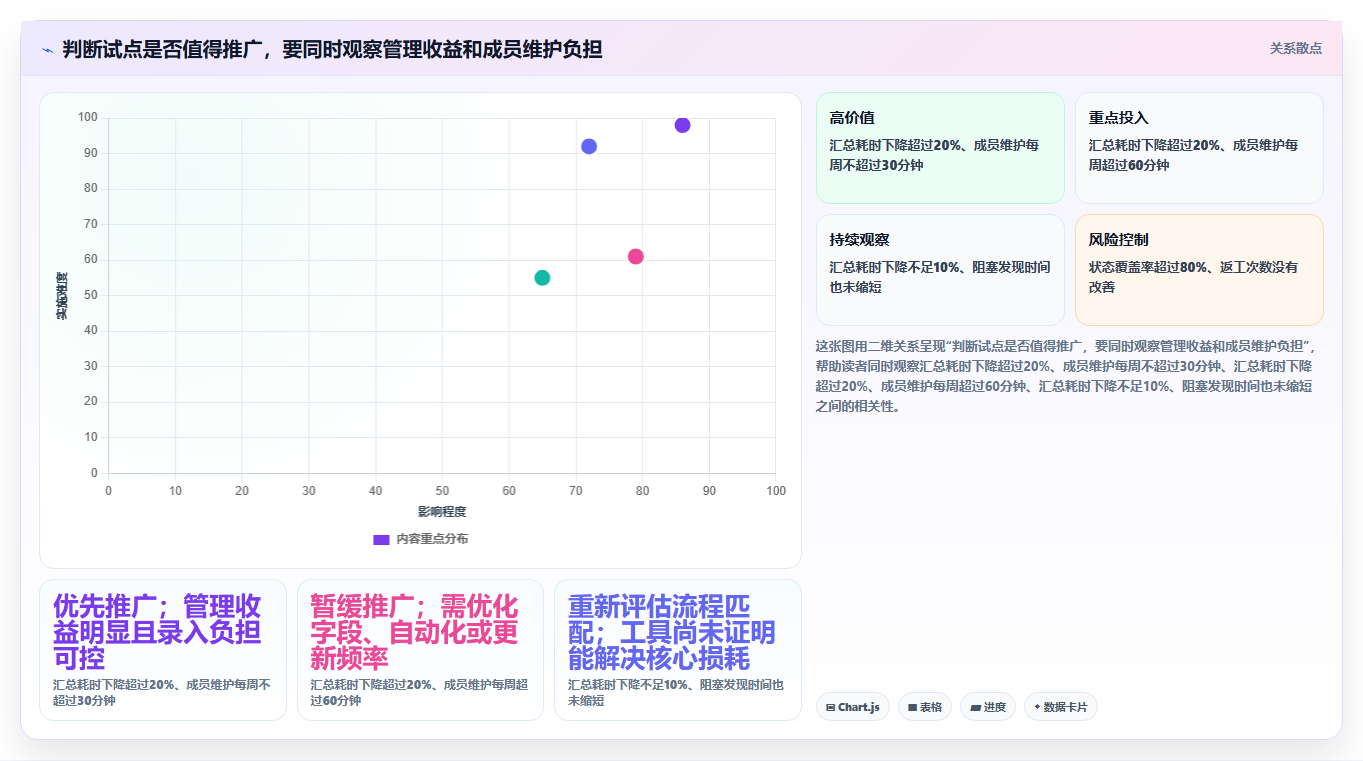
Task: Click the 数据卡片 sparkle icon
Action: 1037,707
